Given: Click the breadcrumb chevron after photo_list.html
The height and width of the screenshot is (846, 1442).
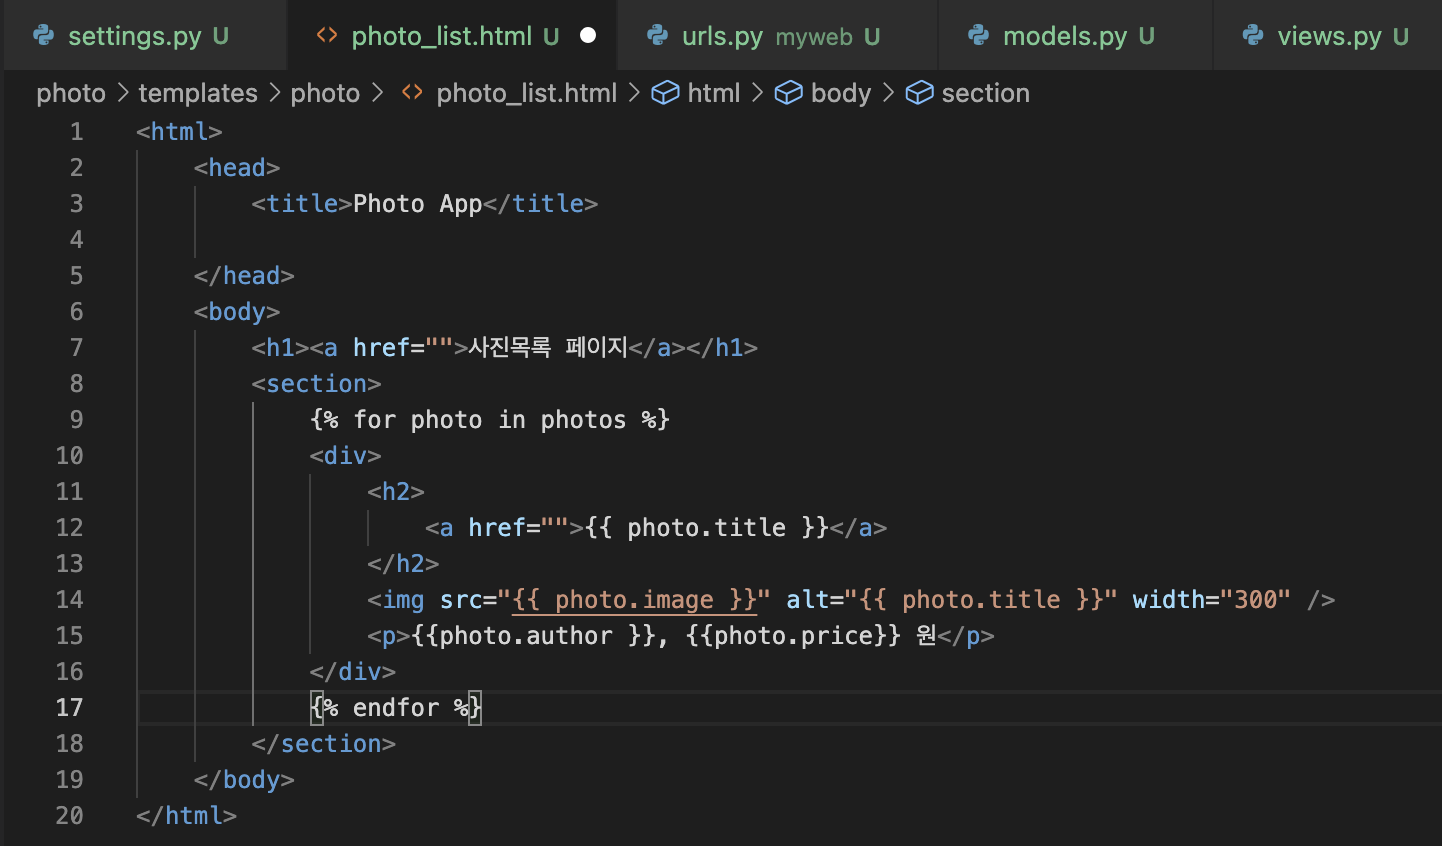Looking at the screenshot, I should tap(634, 93).
